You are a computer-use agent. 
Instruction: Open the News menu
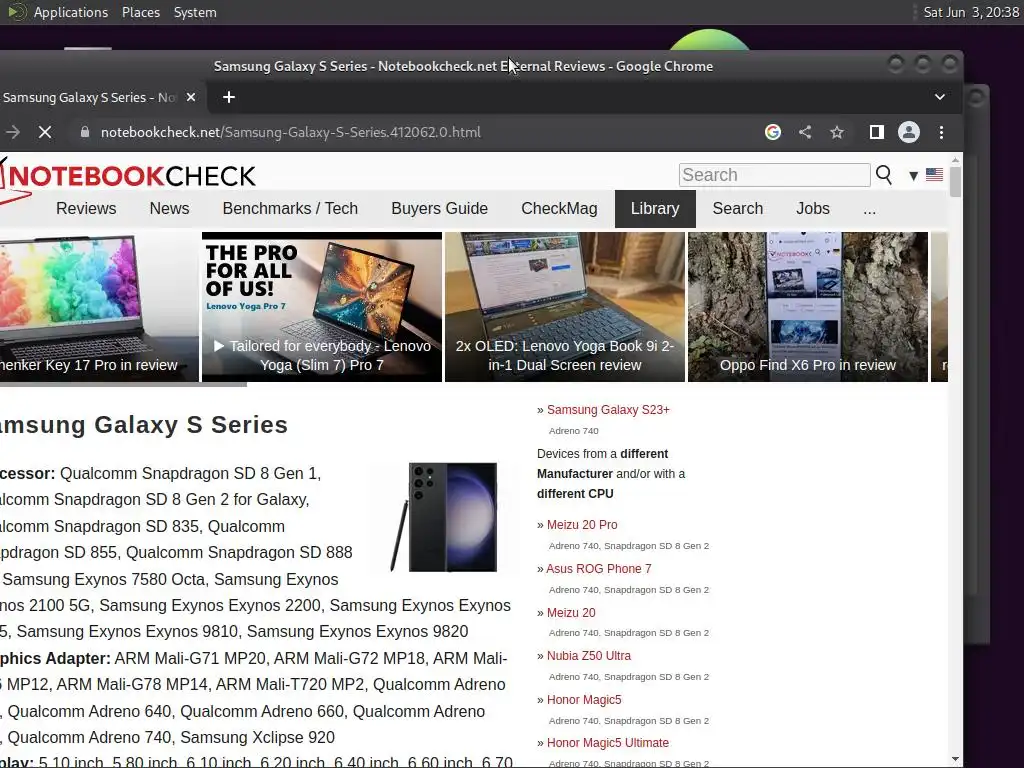click(169, 208)
